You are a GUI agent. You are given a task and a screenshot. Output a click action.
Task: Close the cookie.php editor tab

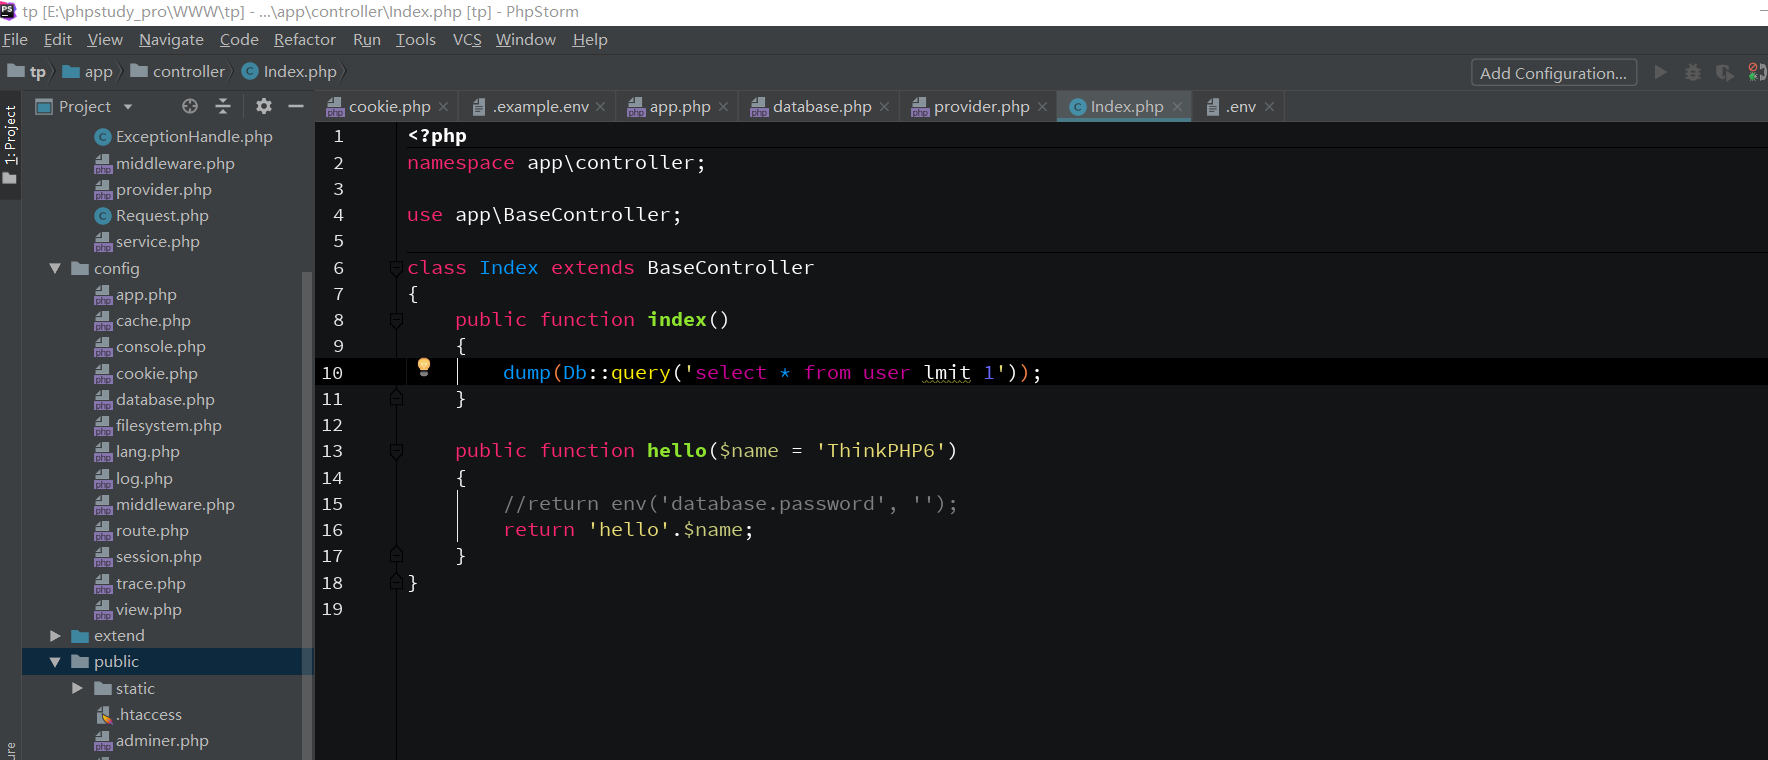443,107
